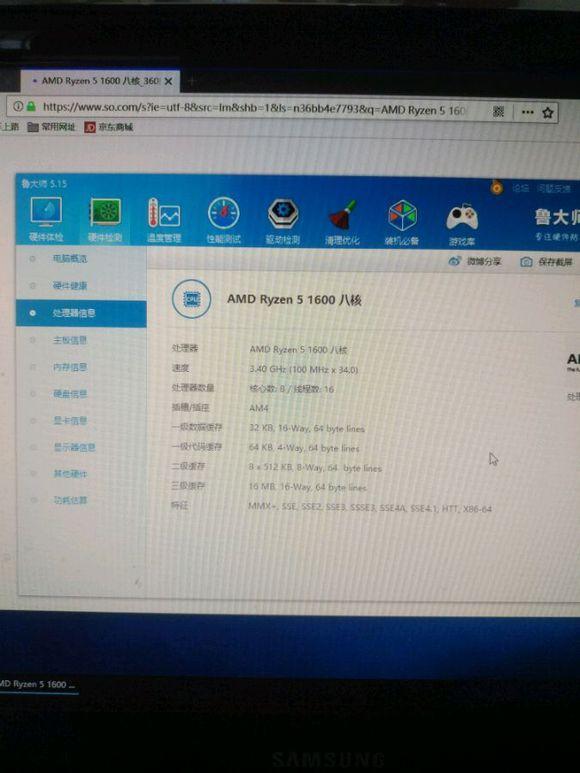Click the AMD Ryzen 5 1600 taskbar item
Screen dimensions: 580x773
point(37,684)
